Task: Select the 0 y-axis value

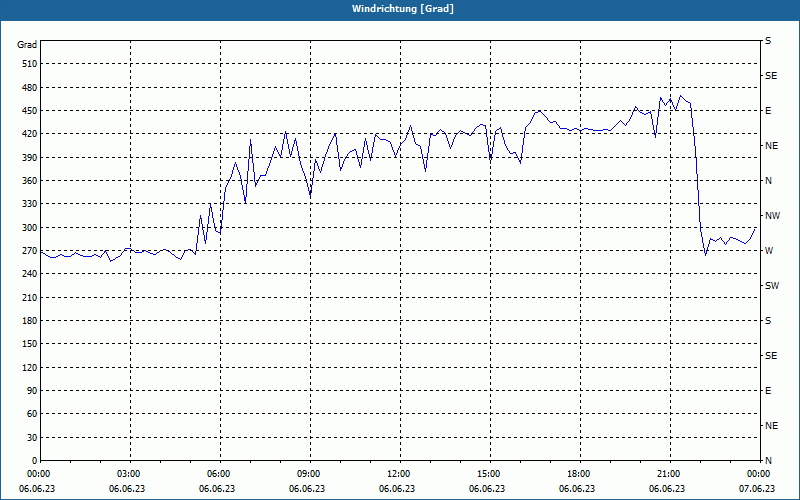Action: click(35, 461)
